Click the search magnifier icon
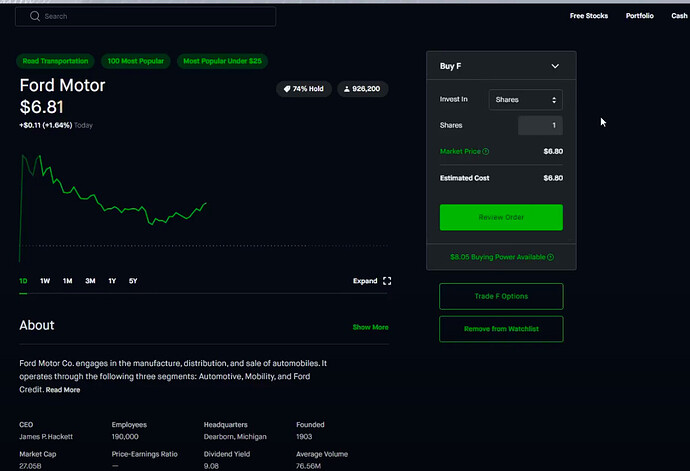Image resolution: width=690 pixels, height=471 pixels. click(35, 16)
